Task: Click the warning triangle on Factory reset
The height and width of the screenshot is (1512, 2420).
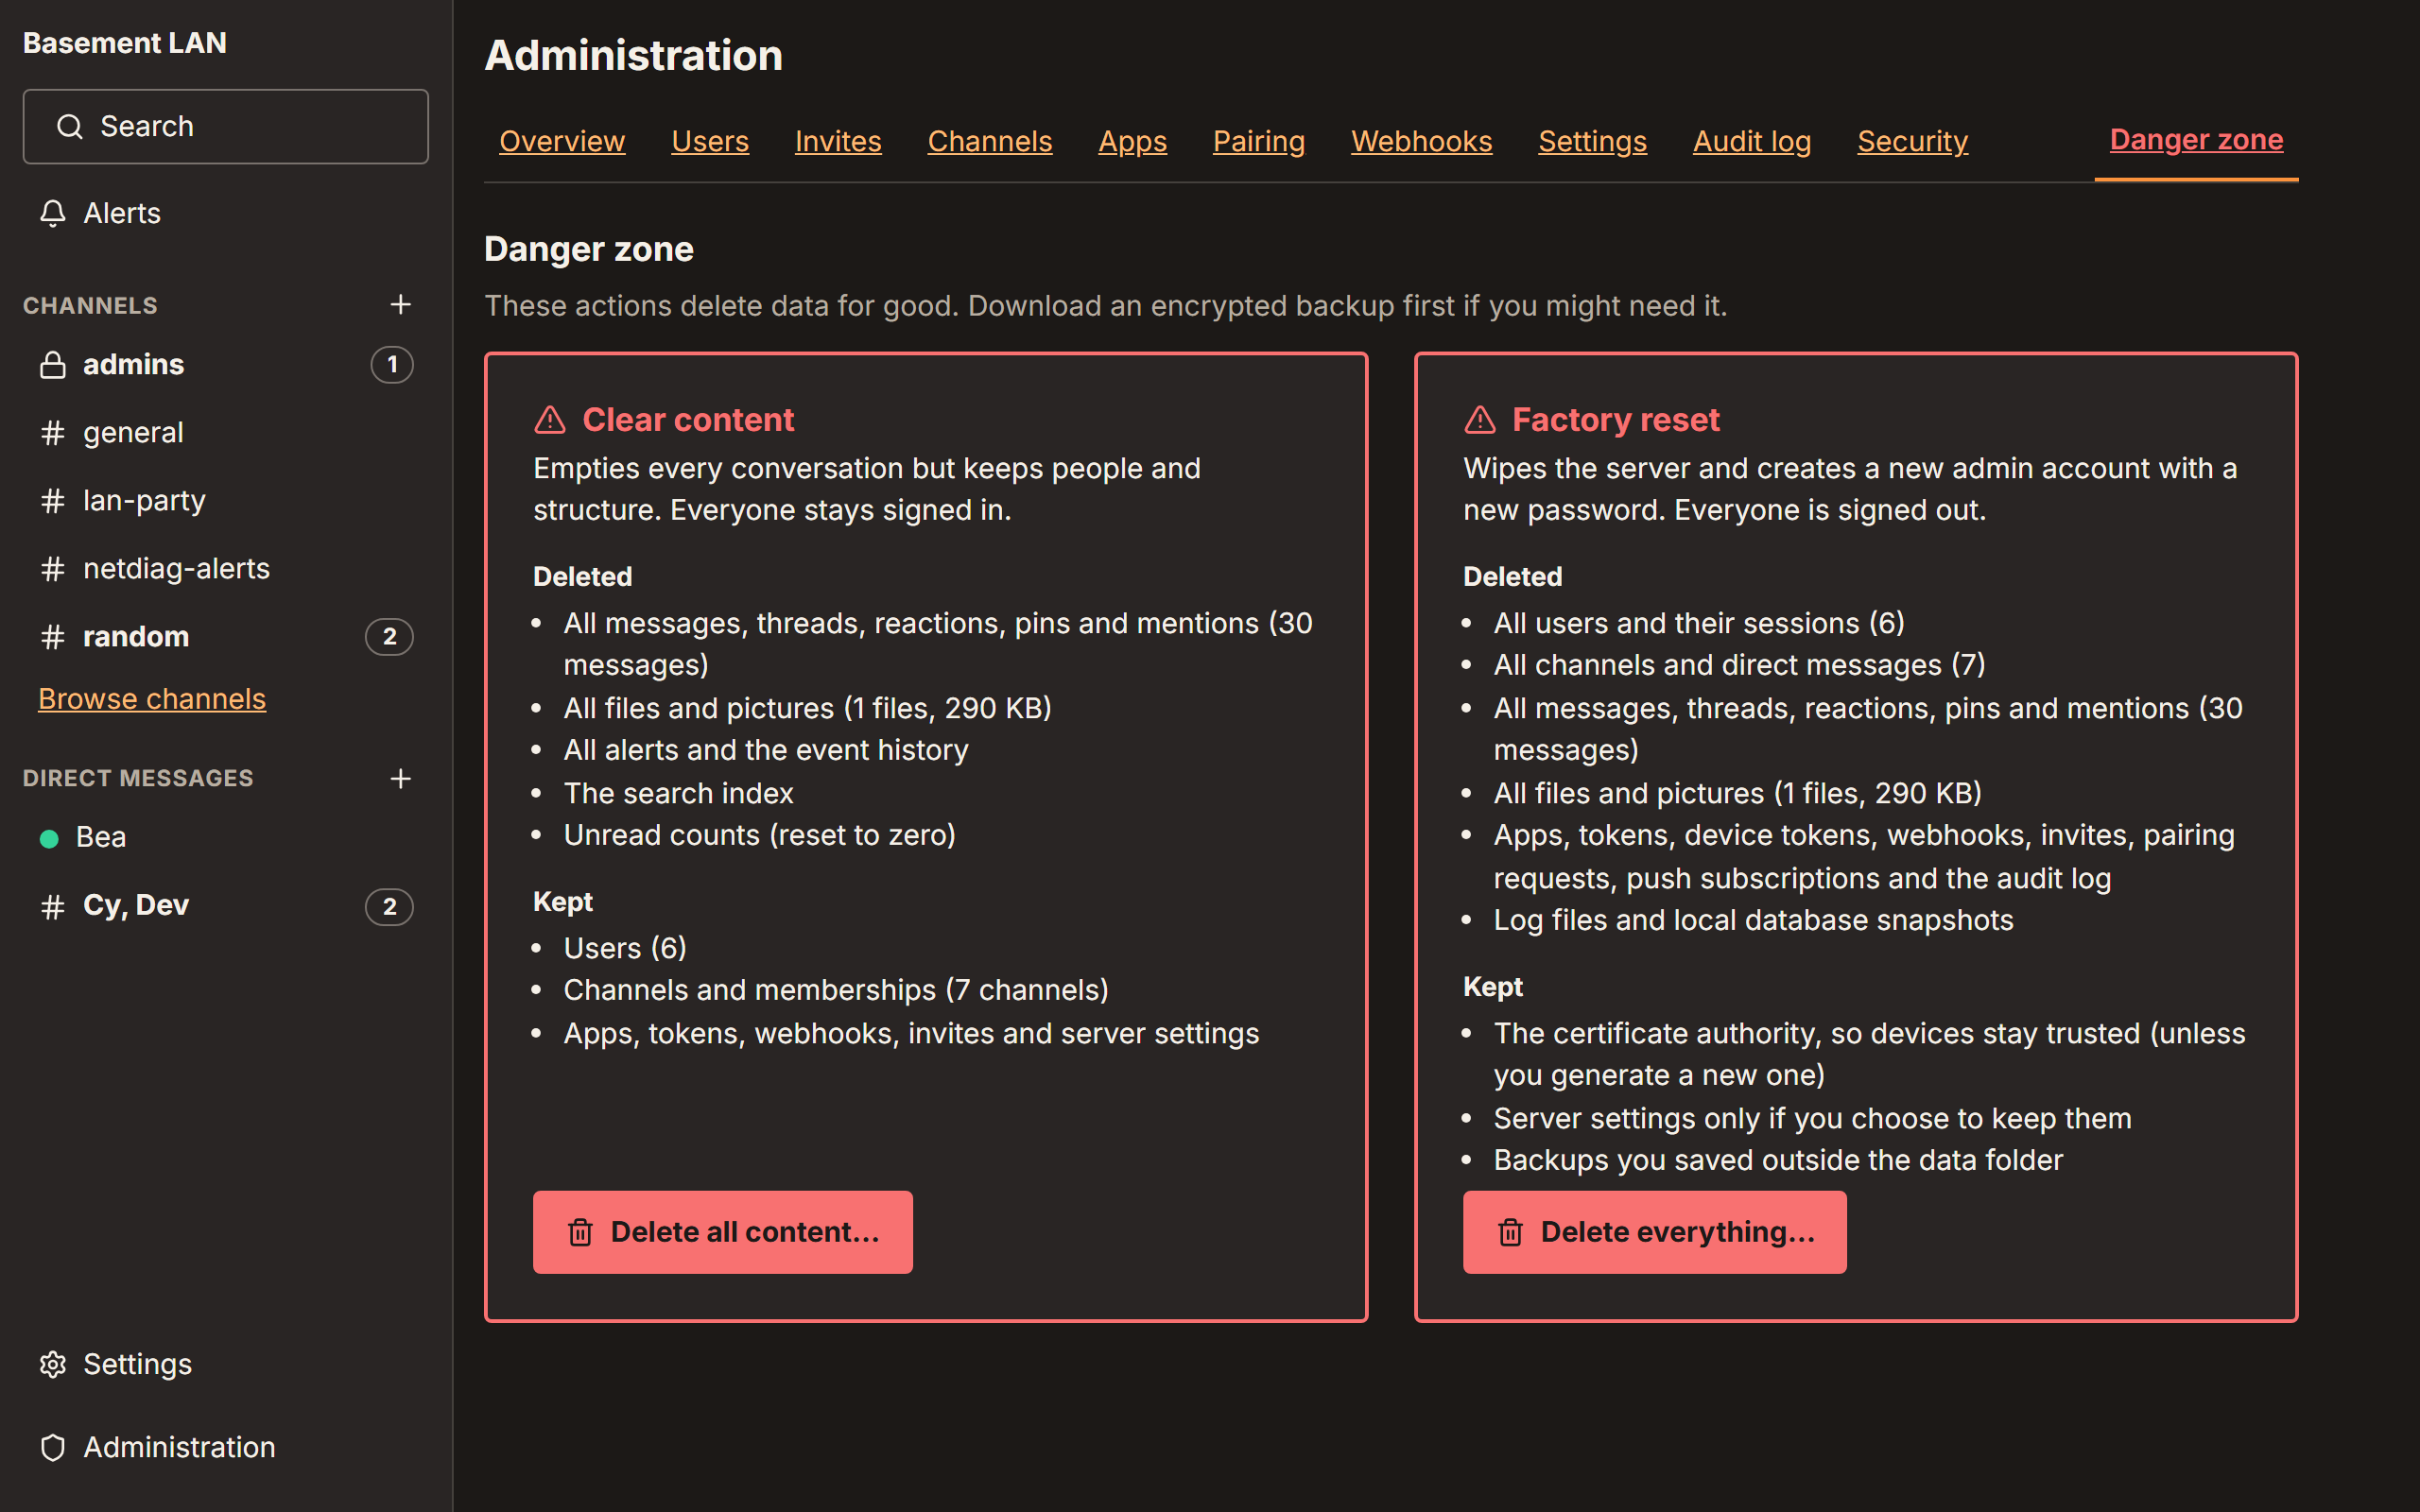Action: 1480,420
